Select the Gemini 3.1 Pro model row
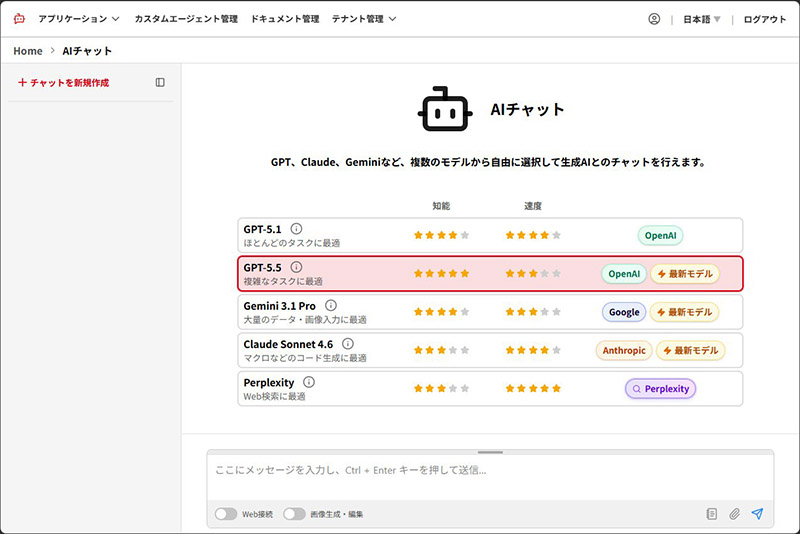Screen dimensions: 800x534 pos(490,312)
